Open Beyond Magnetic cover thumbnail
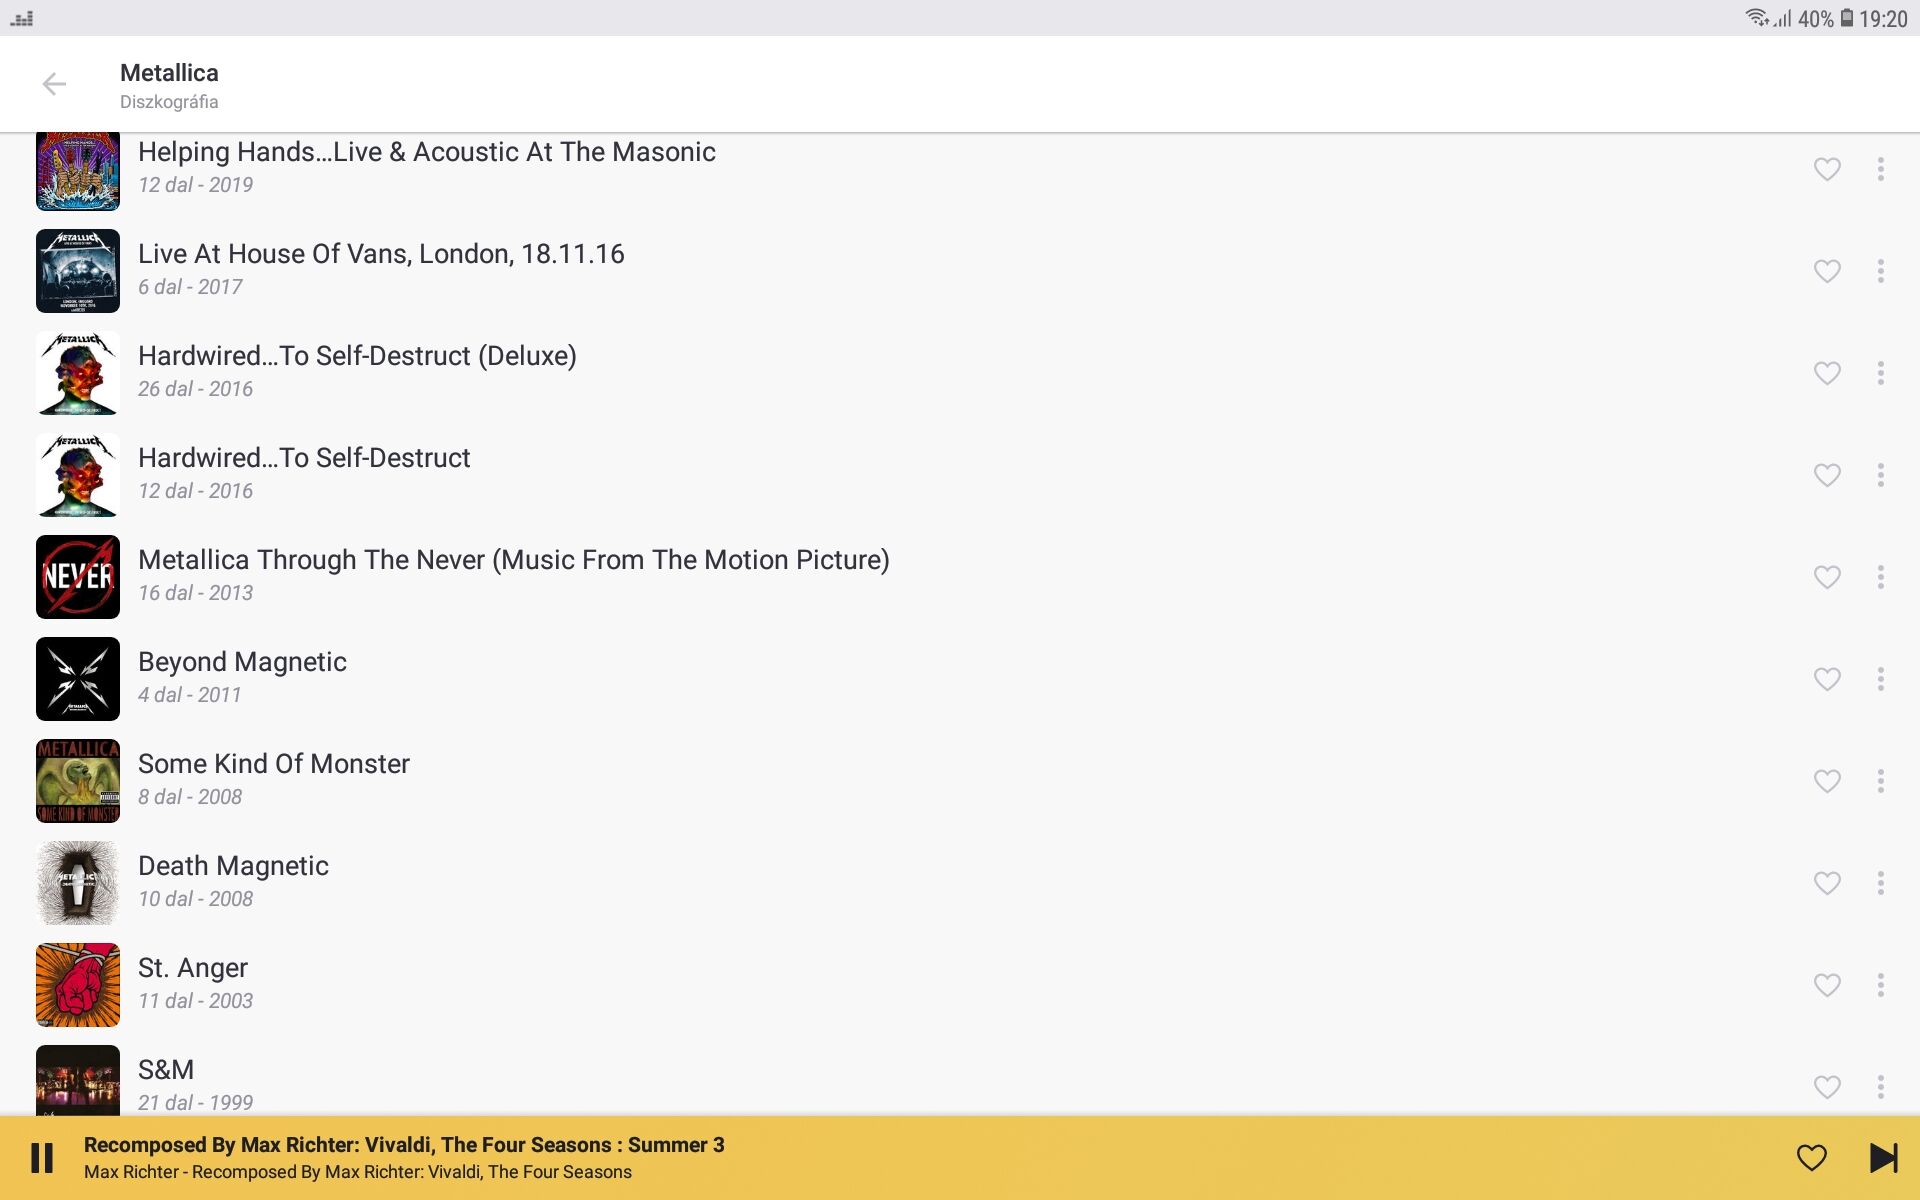1920x1200 pixels. (78, 679)
